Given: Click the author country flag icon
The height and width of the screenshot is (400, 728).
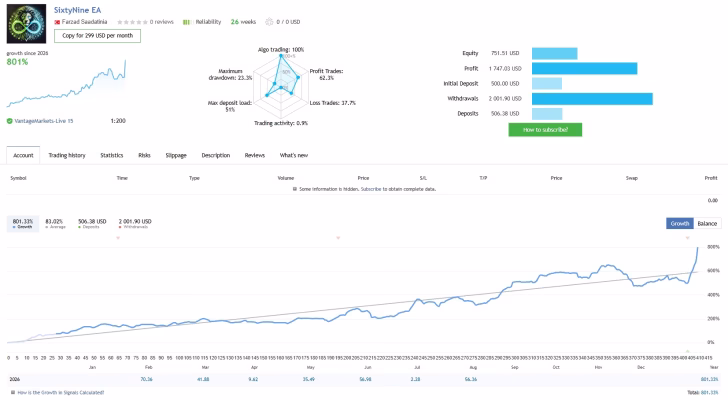Looking at the screenshot, I should point(57,22).
